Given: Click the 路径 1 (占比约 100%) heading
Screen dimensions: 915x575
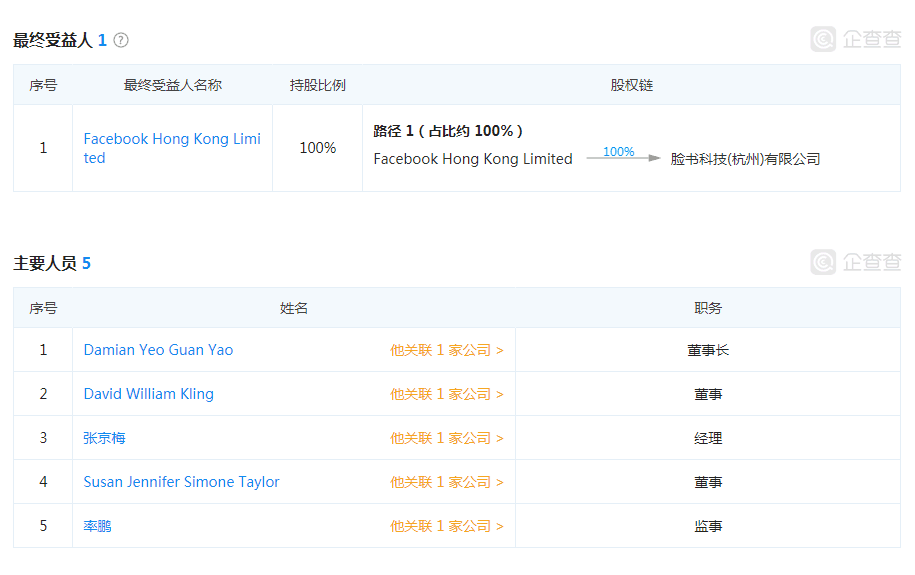Looking at the screenshot, I should 448,131.
